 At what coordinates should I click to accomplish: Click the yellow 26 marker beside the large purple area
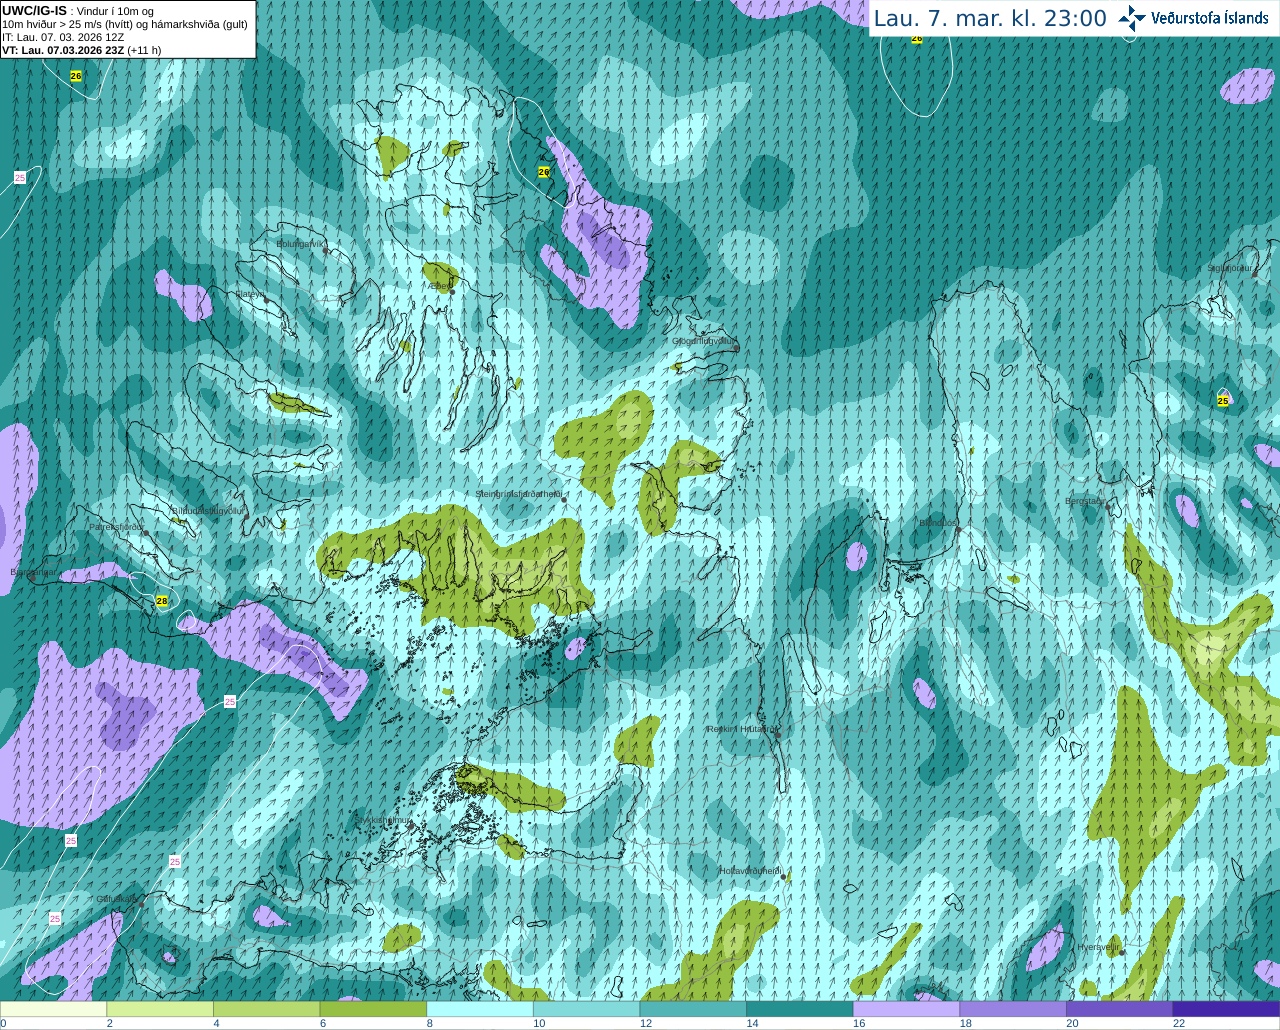[x=544, y=172]
